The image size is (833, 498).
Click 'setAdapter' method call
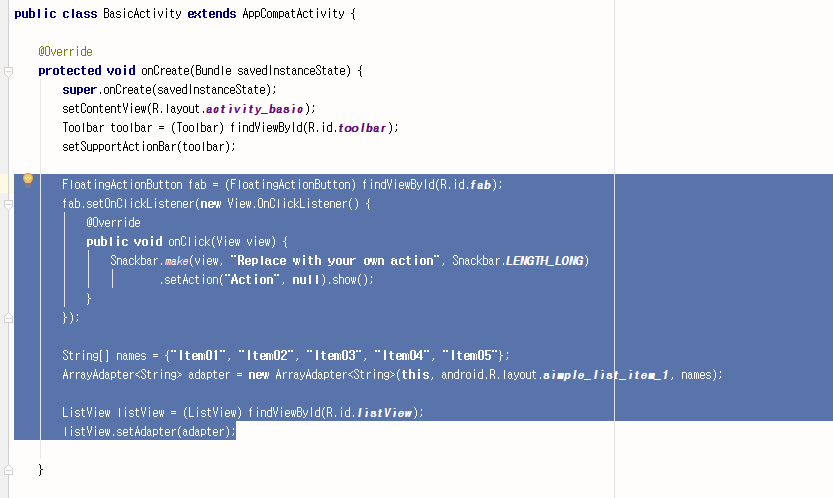(146, 432)
